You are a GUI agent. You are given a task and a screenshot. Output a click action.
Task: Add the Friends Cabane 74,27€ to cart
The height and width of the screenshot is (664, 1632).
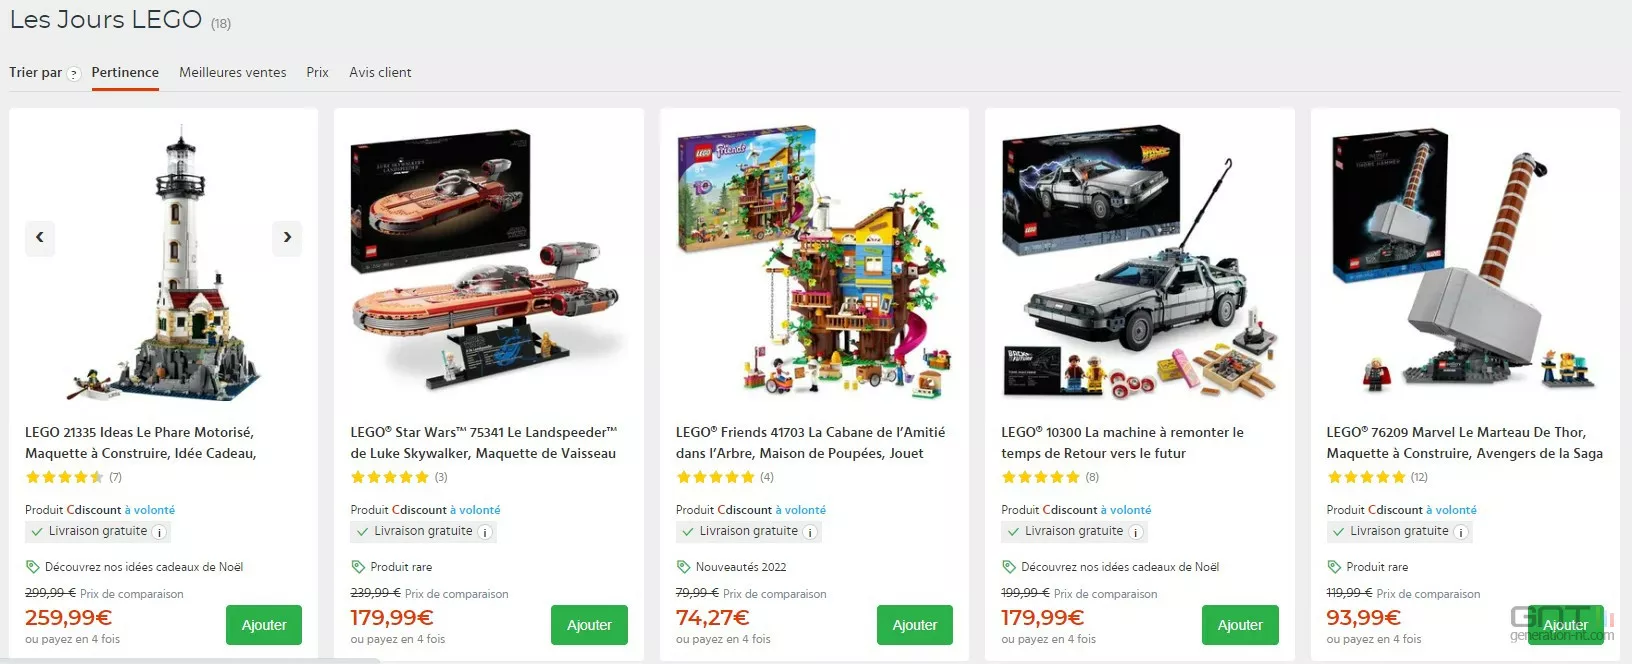[915, 625]
